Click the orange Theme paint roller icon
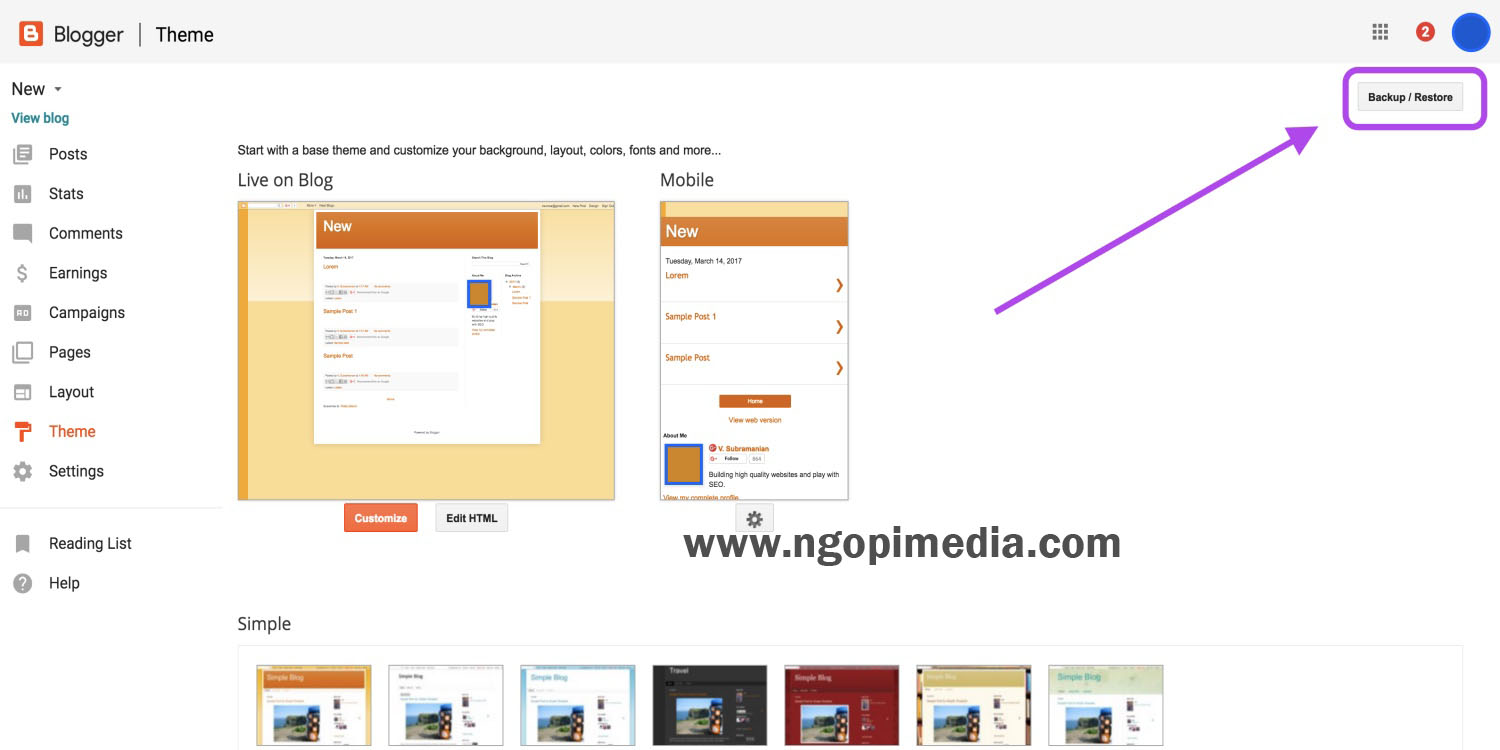This screenshot has width=1500, height=750. 22,432
